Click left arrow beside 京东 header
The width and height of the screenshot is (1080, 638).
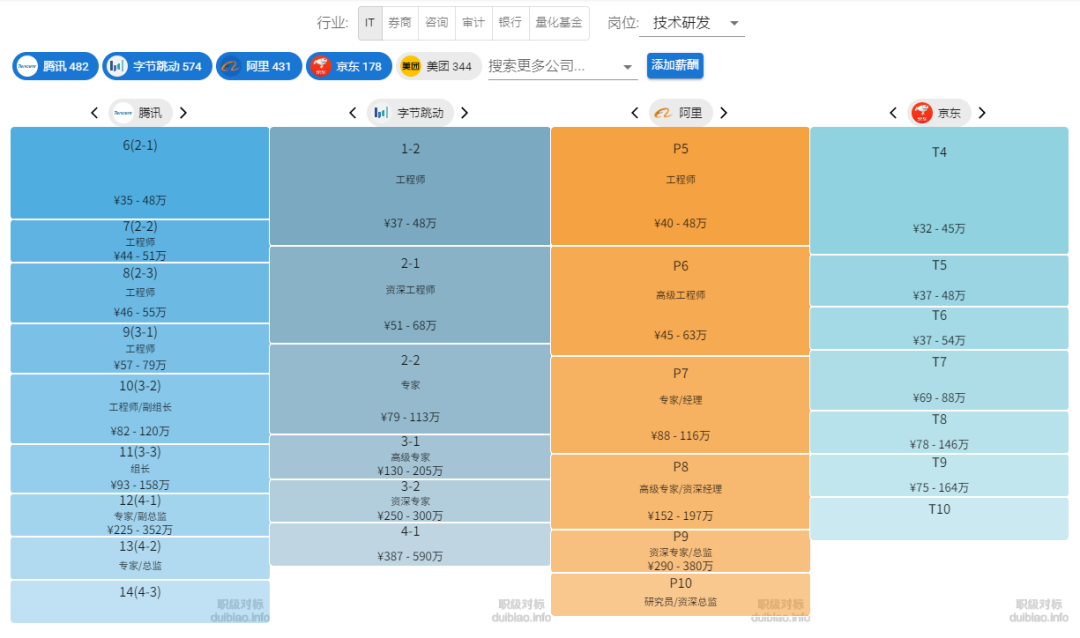893,113
